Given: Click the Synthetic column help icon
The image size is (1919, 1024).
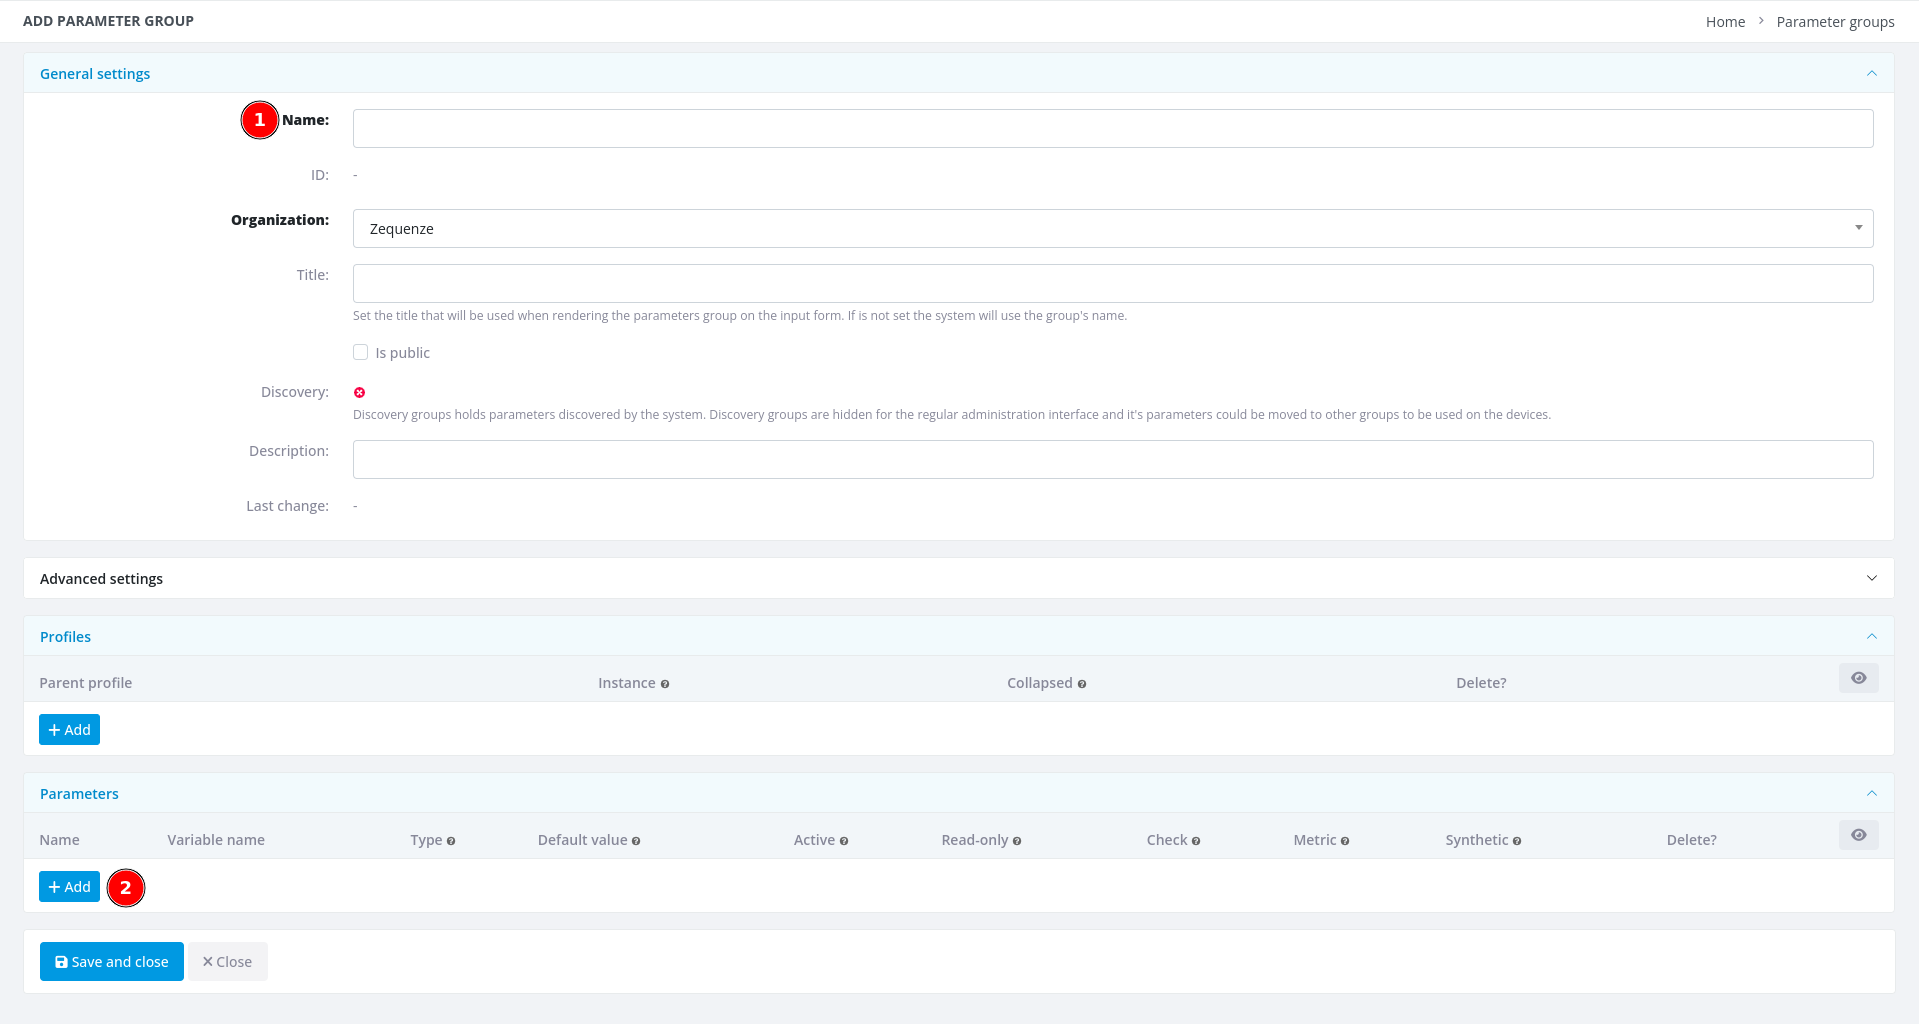Looking at the screenshot, I should click(x=1517, y=841).
